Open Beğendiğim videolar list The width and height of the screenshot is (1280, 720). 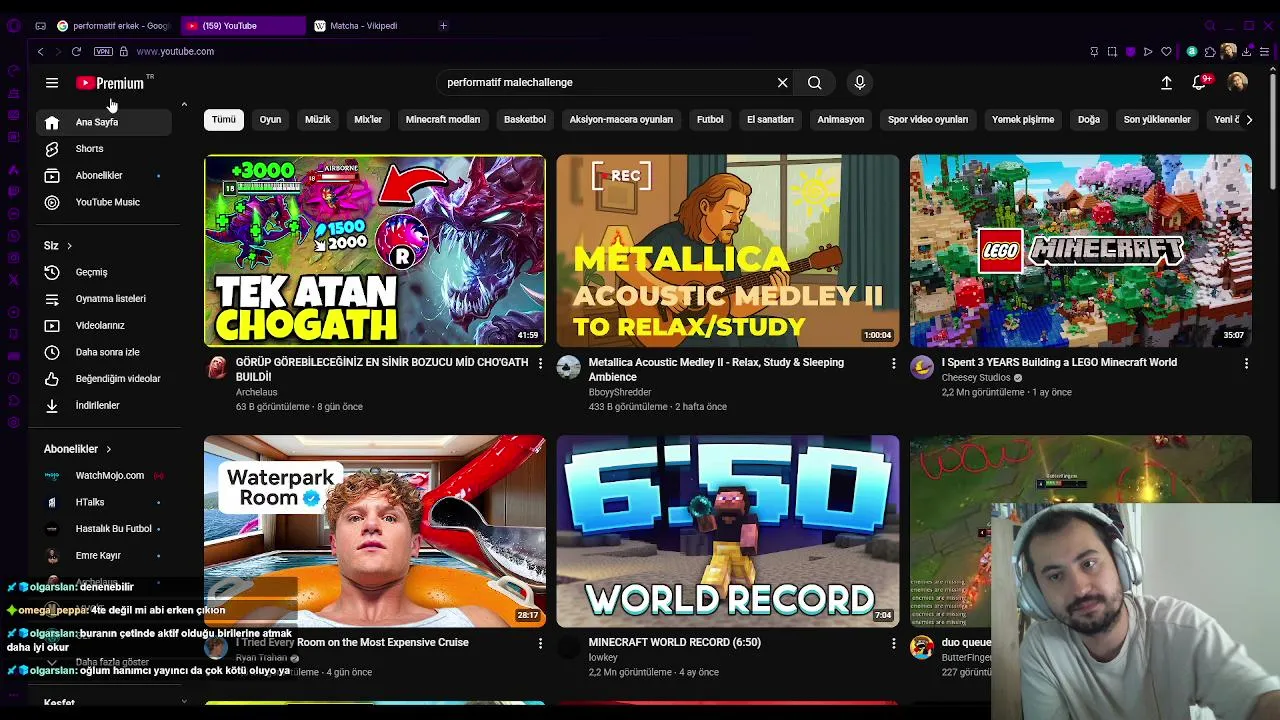click(104, 379)
